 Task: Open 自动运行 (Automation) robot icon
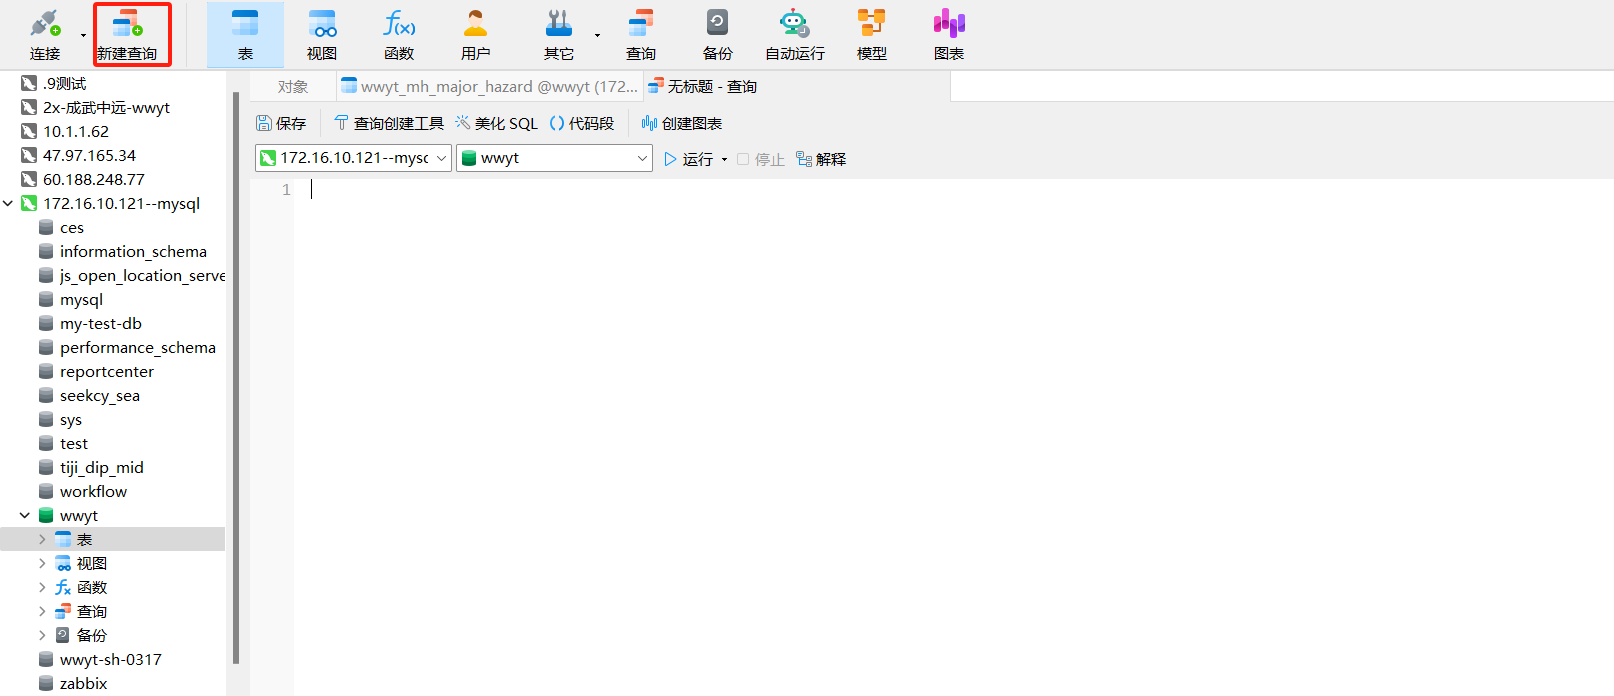pyautogui.click(x=795, y=35)
